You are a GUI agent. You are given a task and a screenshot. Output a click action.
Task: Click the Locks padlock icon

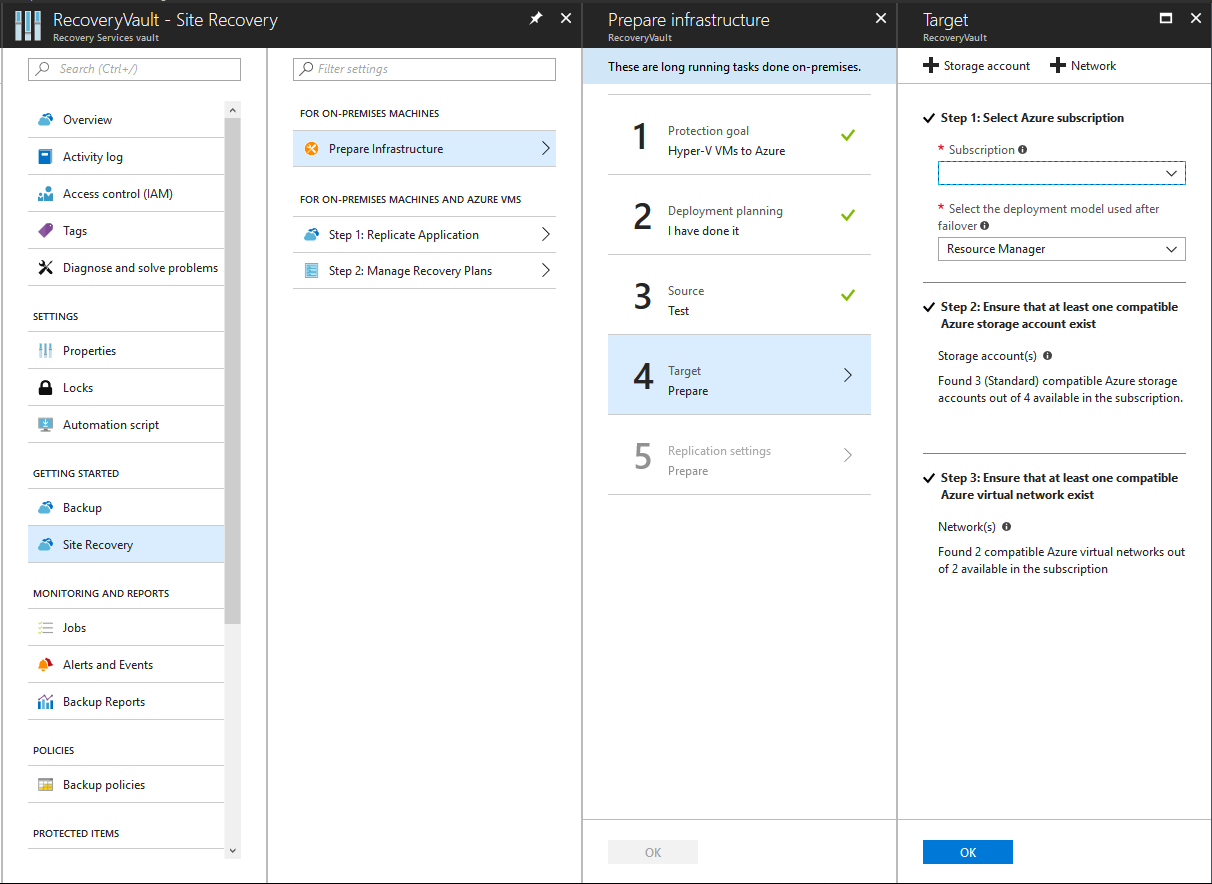[45, 388]
